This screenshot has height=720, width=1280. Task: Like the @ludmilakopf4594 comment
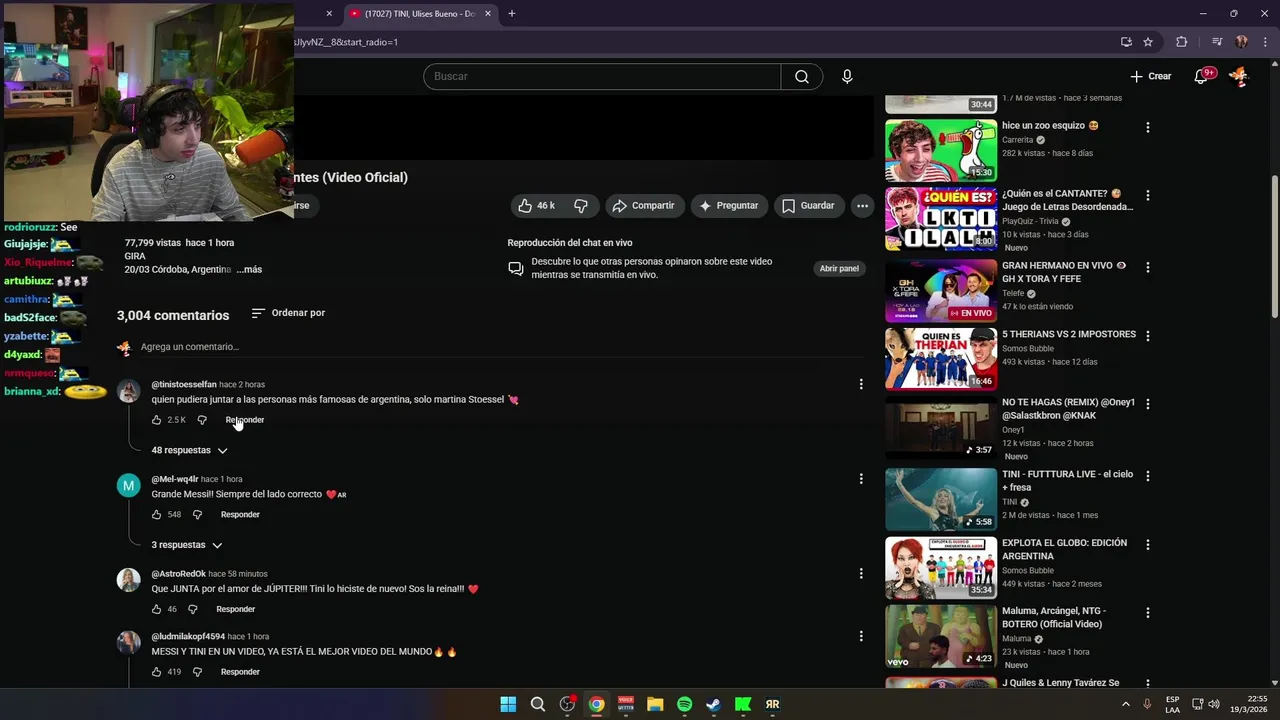(157, 673)
